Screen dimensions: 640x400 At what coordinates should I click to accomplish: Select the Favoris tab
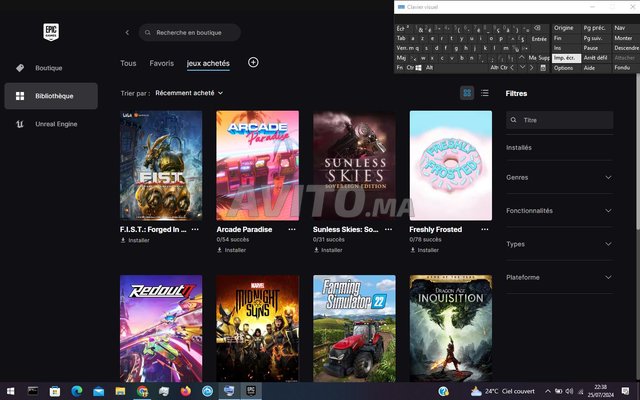coord(161,63)
